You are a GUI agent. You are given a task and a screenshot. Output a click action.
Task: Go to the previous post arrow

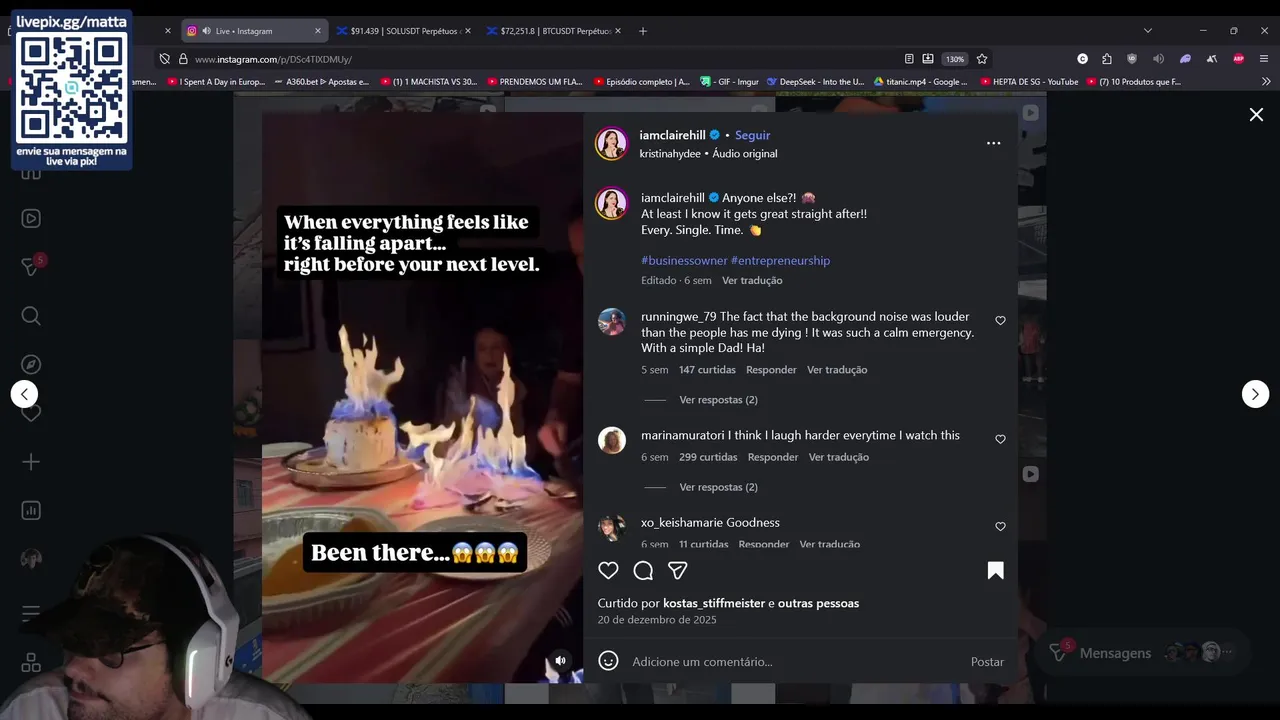point(24,394)
